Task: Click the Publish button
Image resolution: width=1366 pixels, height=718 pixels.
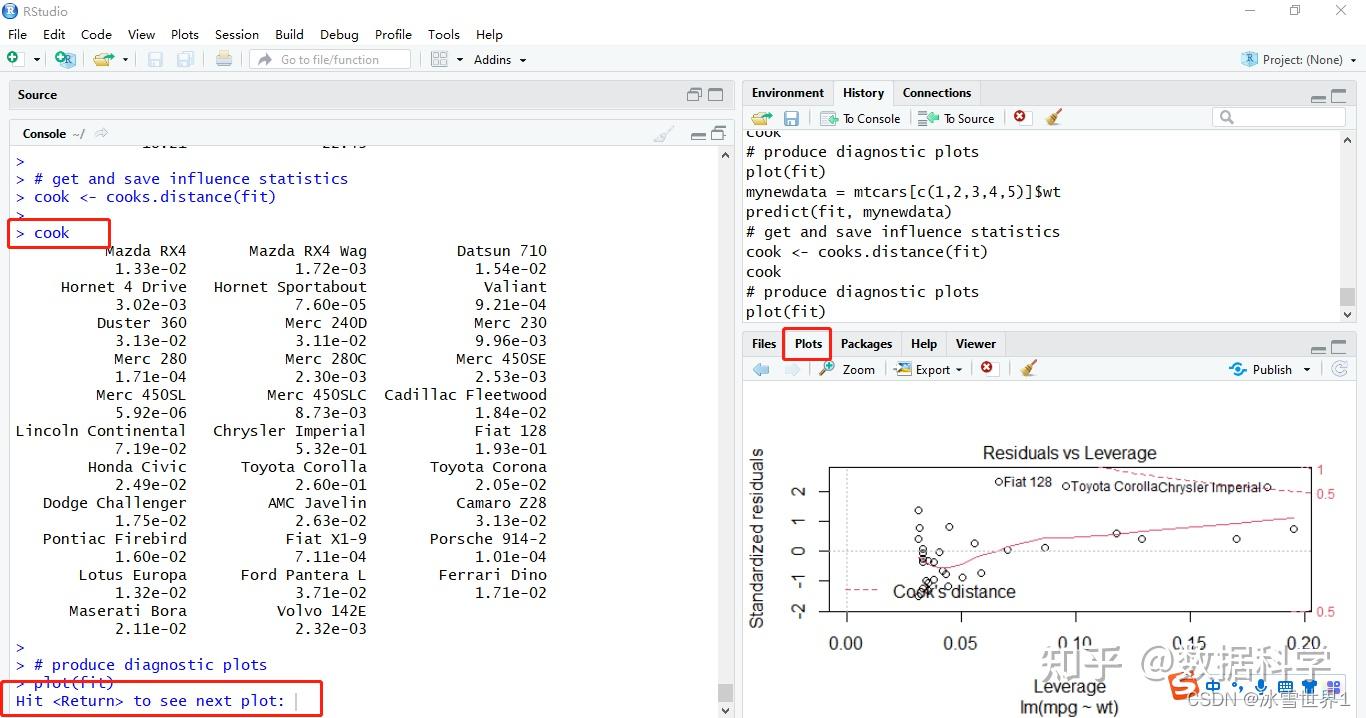Action: click(1261, 369)
